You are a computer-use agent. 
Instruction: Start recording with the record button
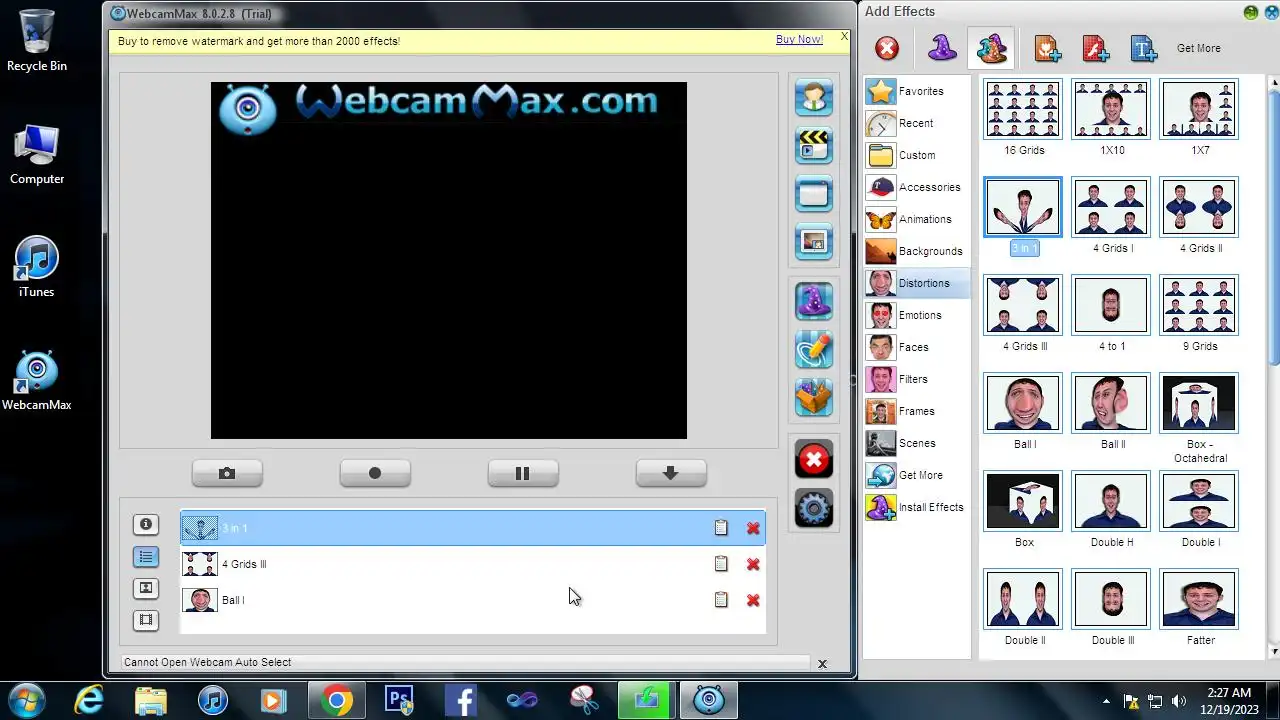(375, 473)
